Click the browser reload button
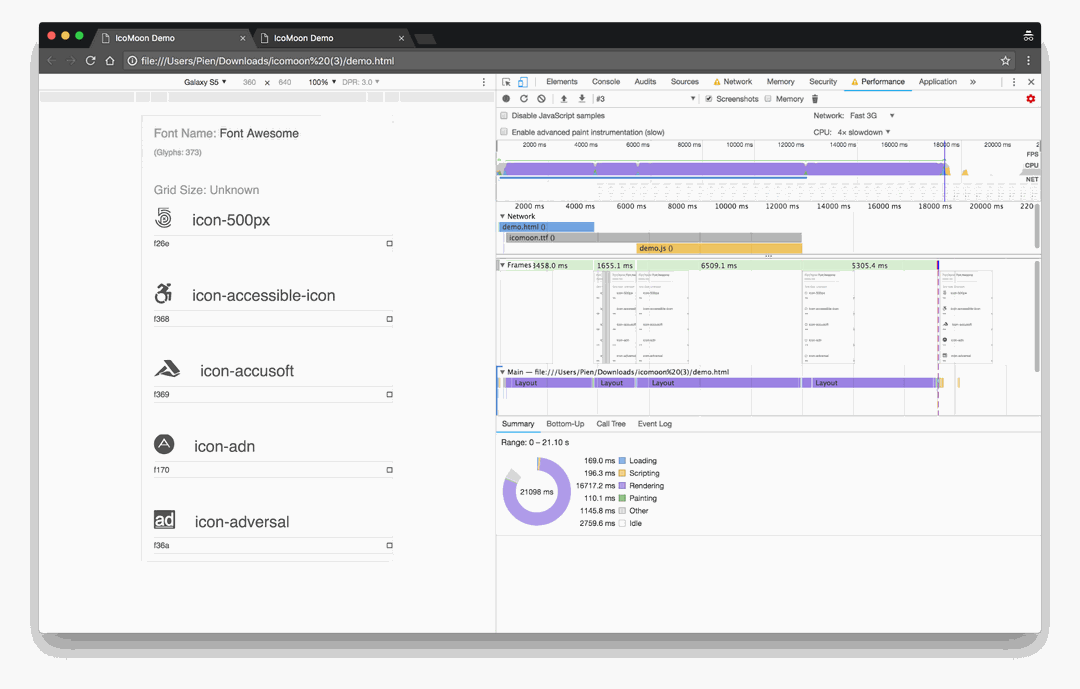The image size is (1080, 689). (90, 61)
